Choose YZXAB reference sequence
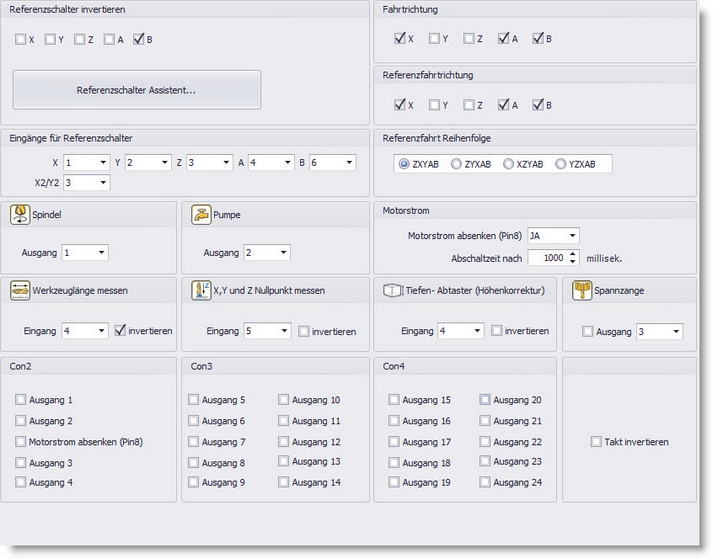Screen dimensions: 713x559 561,164
